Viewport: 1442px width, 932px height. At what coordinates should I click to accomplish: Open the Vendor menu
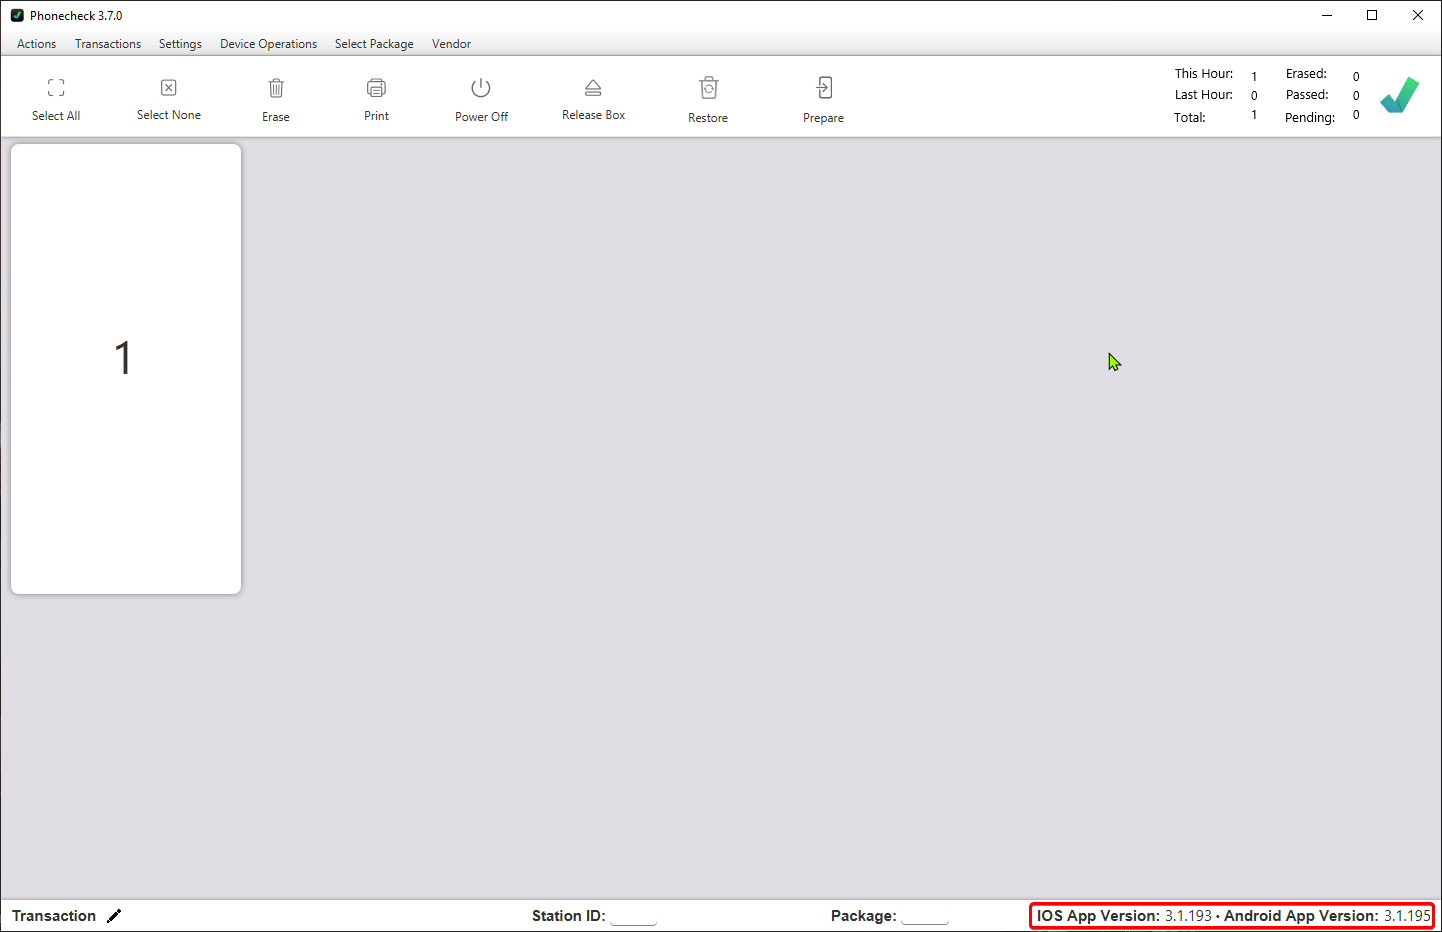tap(451, 44)
